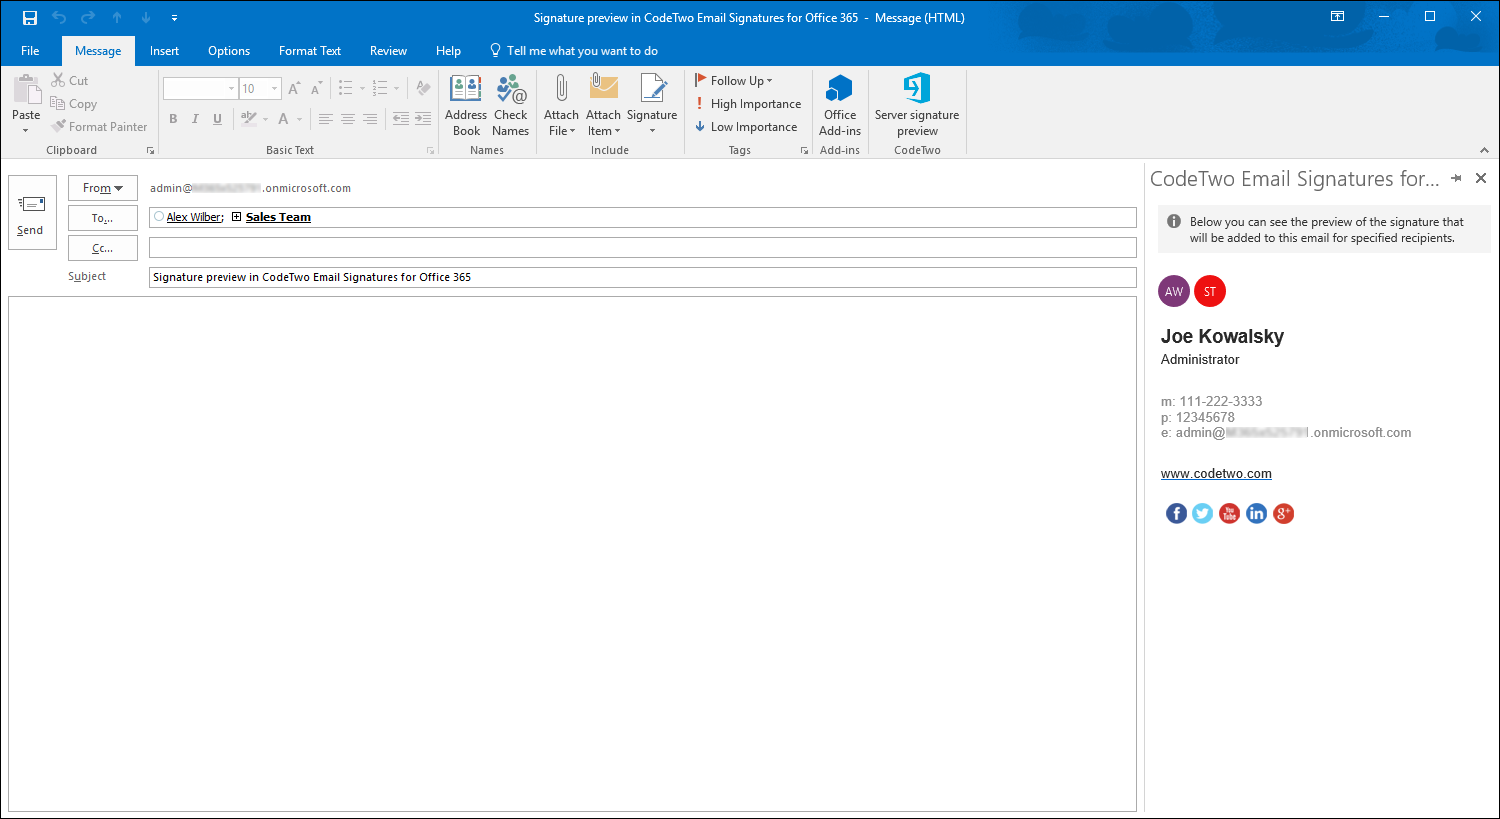Click the Subject text field
The image size is (1500, 819).
(643, 278)
